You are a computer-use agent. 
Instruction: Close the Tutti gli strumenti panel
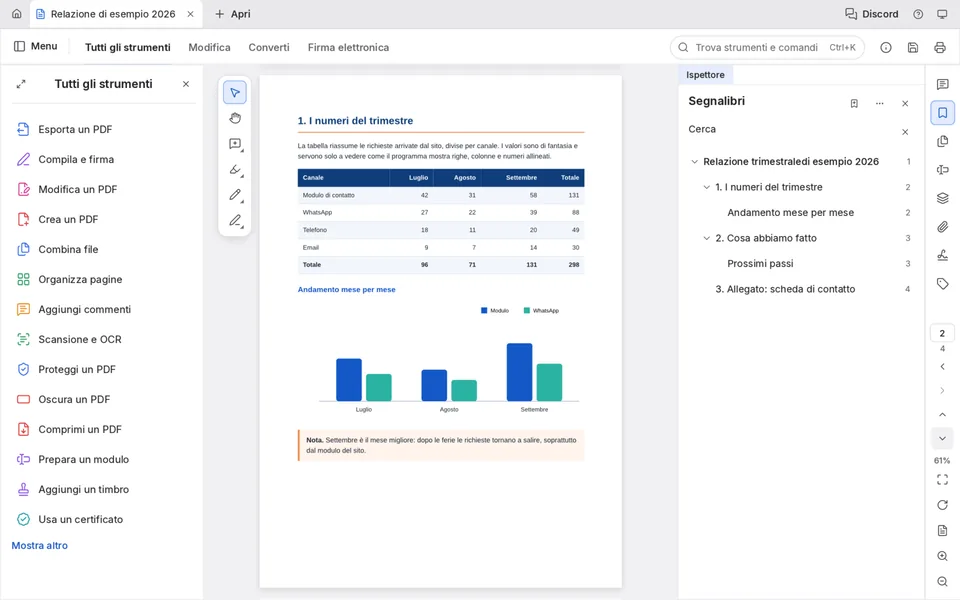click(186, 84)
